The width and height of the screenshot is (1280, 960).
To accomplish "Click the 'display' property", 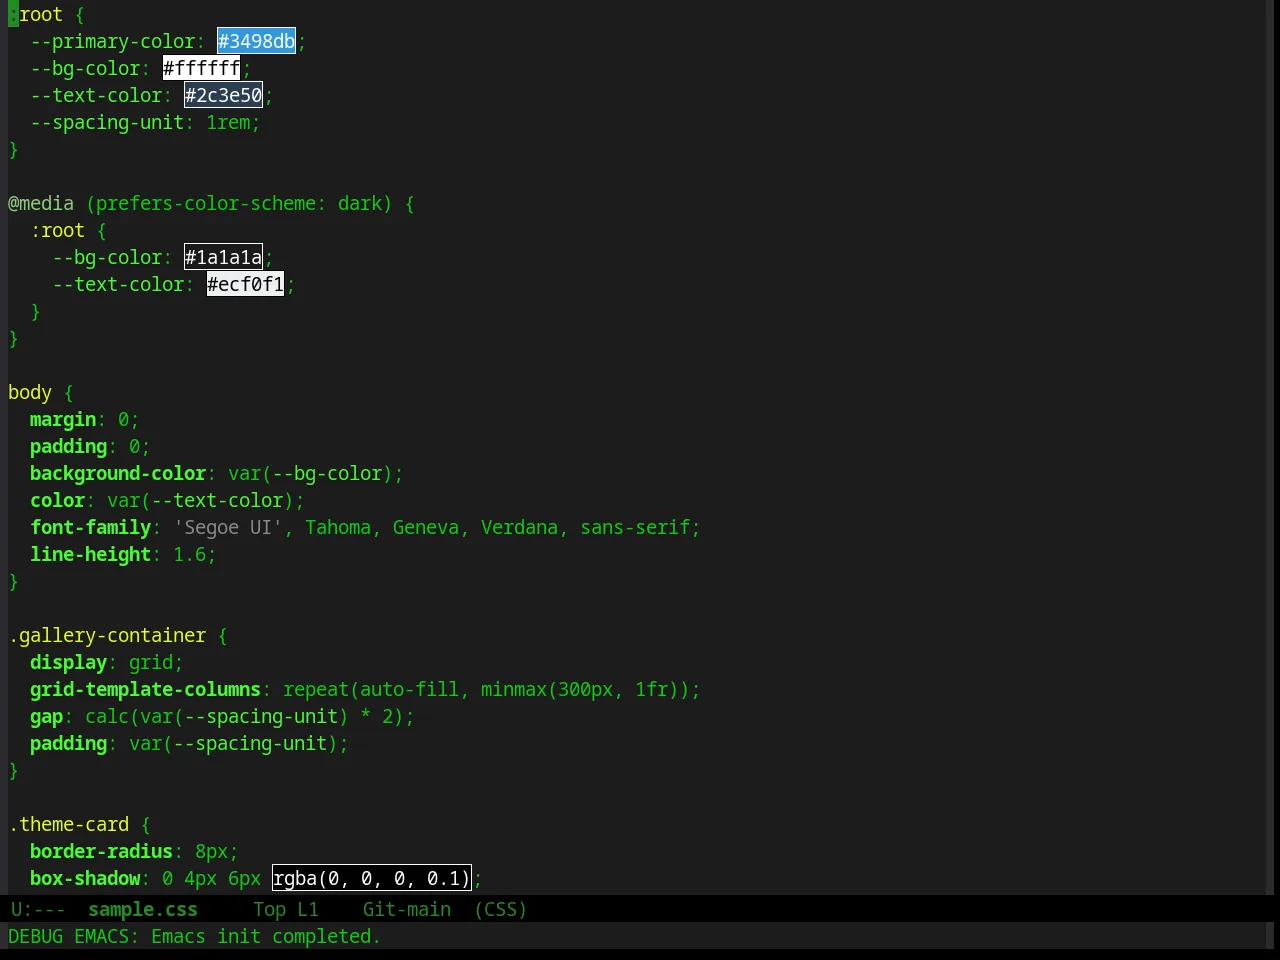I will 69,662.
